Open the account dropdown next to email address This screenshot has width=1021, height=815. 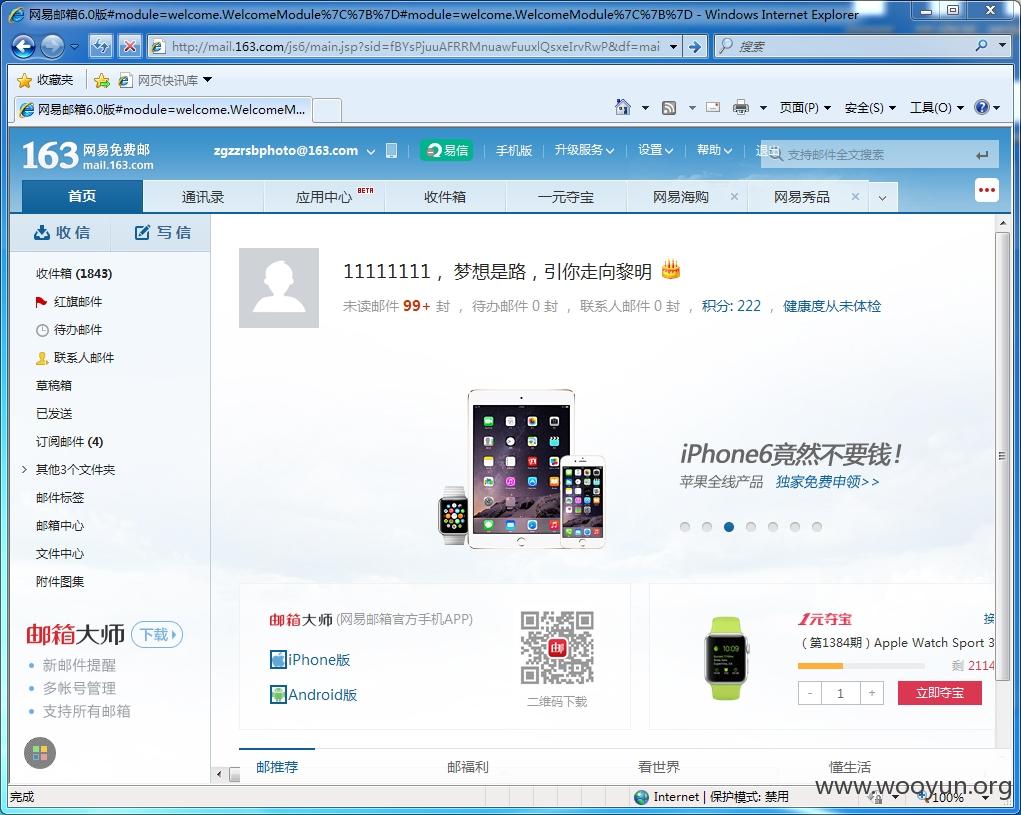pyautogui.click(x=371, y=151)
